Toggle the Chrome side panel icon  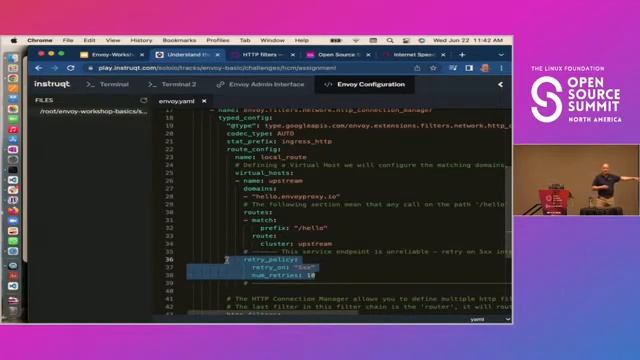469,68
